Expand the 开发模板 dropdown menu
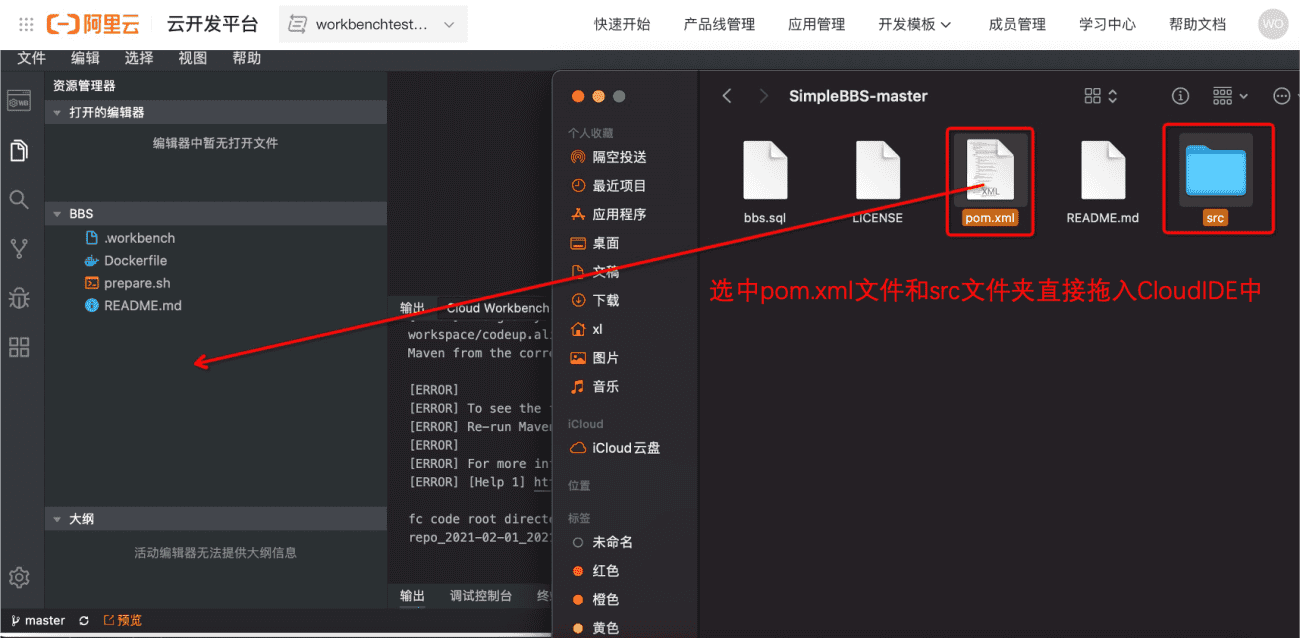Image resolution: width=1300 pixels, height=638 pixels. [915, 24]
